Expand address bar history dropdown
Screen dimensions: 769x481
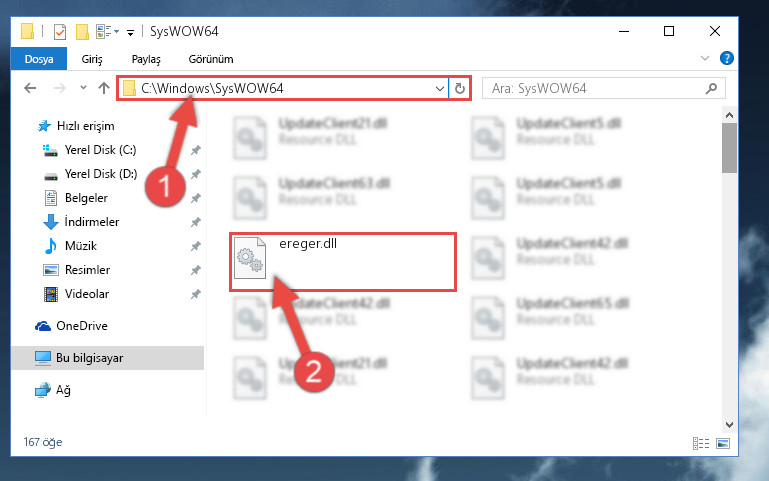[439, 89]
